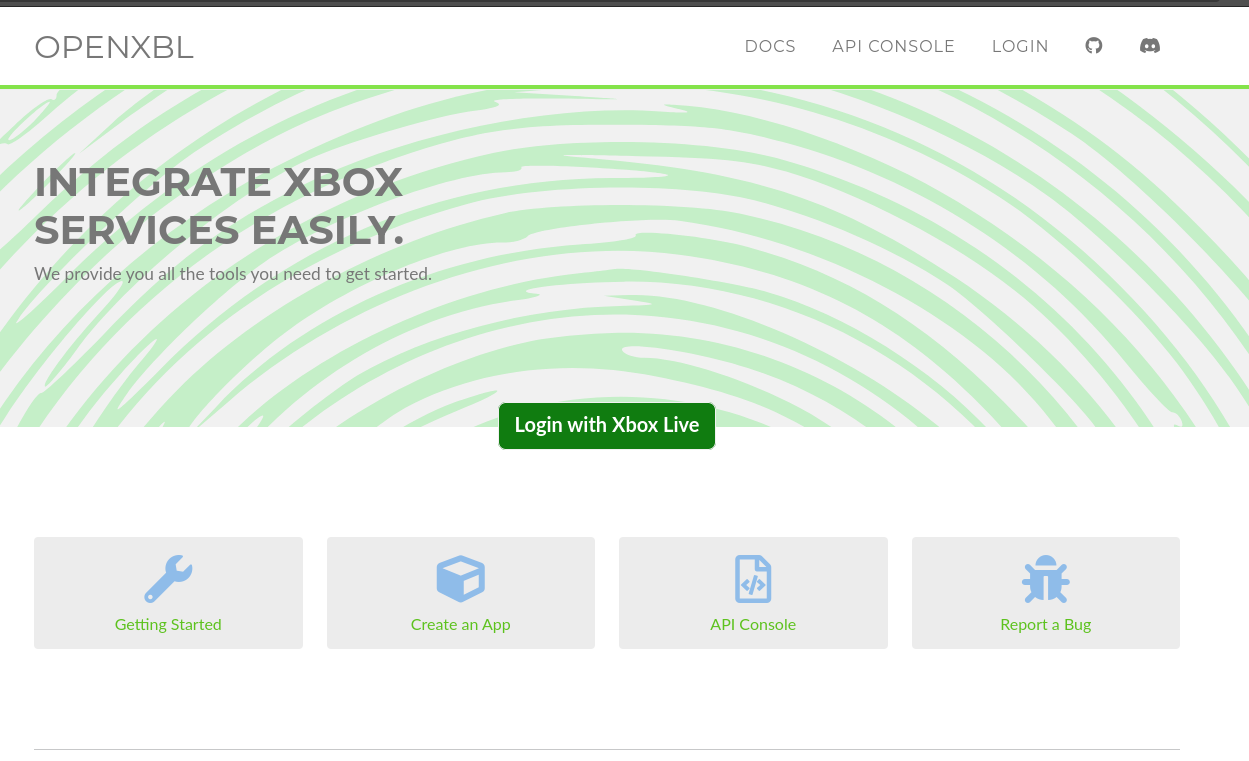Image resolution: width=1249 pixels, height=761 pixels.
Task: Click the wrench icon above Getting Started
Action: (x=168, y=579)
